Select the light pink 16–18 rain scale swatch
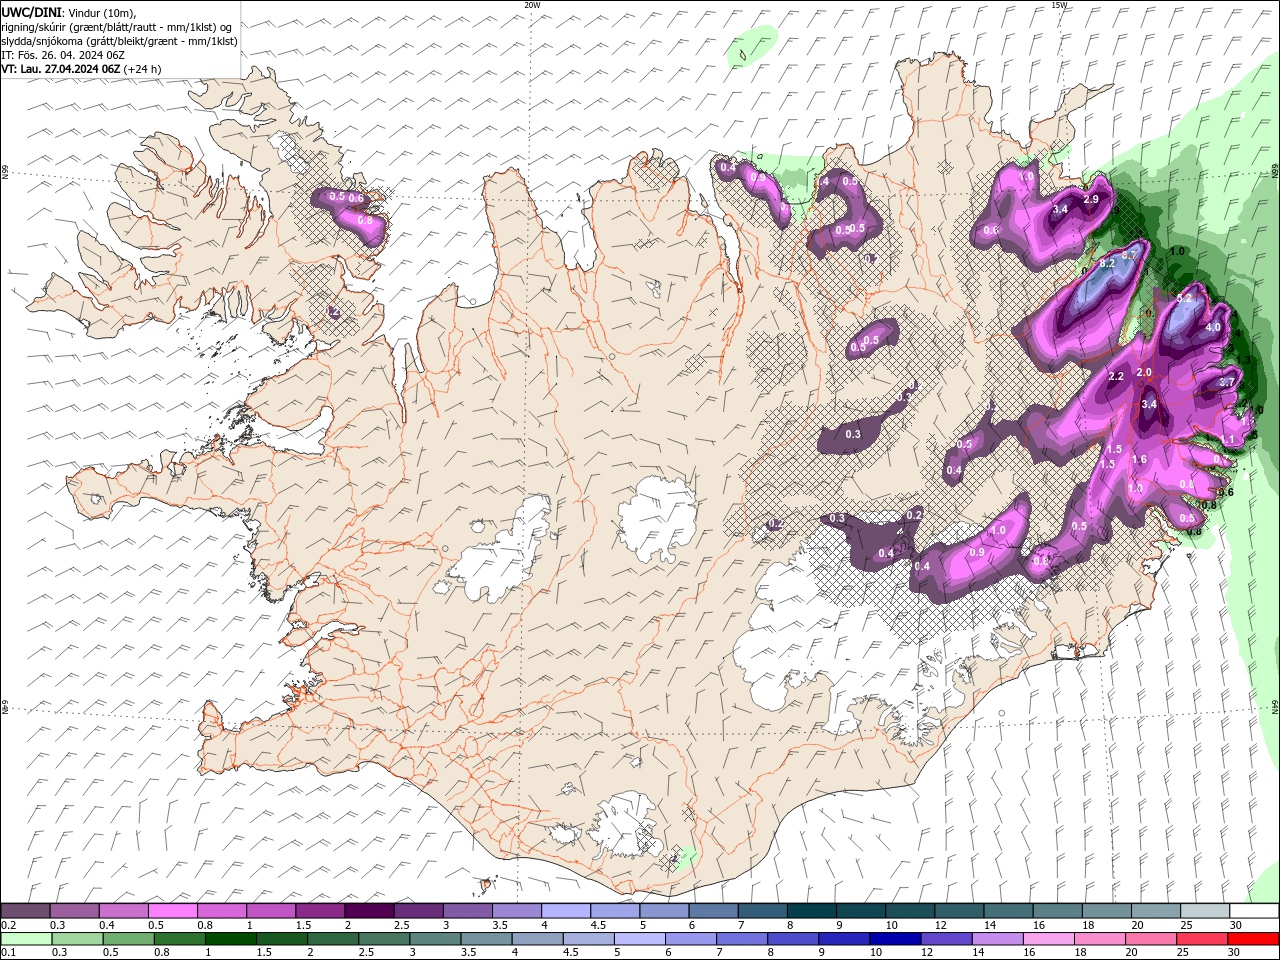This screenshot has width=1280, height=960. point(1049,939)
